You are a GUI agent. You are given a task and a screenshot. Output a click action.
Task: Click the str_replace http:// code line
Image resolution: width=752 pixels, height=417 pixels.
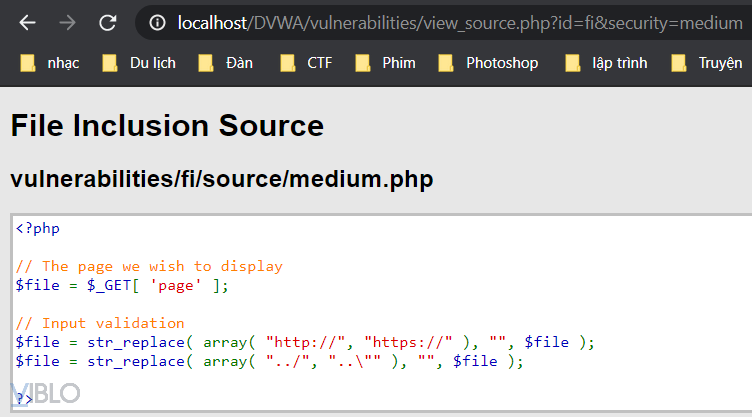(x=305, y=342)
